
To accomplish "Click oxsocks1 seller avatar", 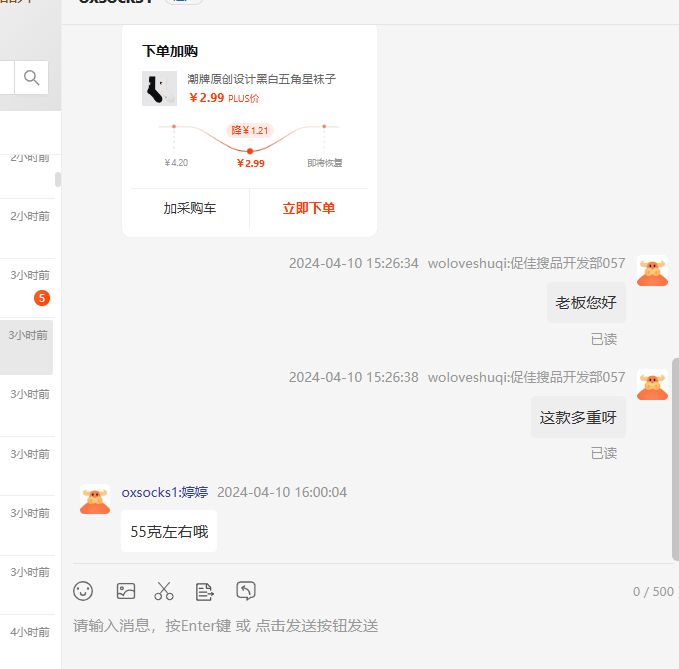I will [x=95, y=500].
